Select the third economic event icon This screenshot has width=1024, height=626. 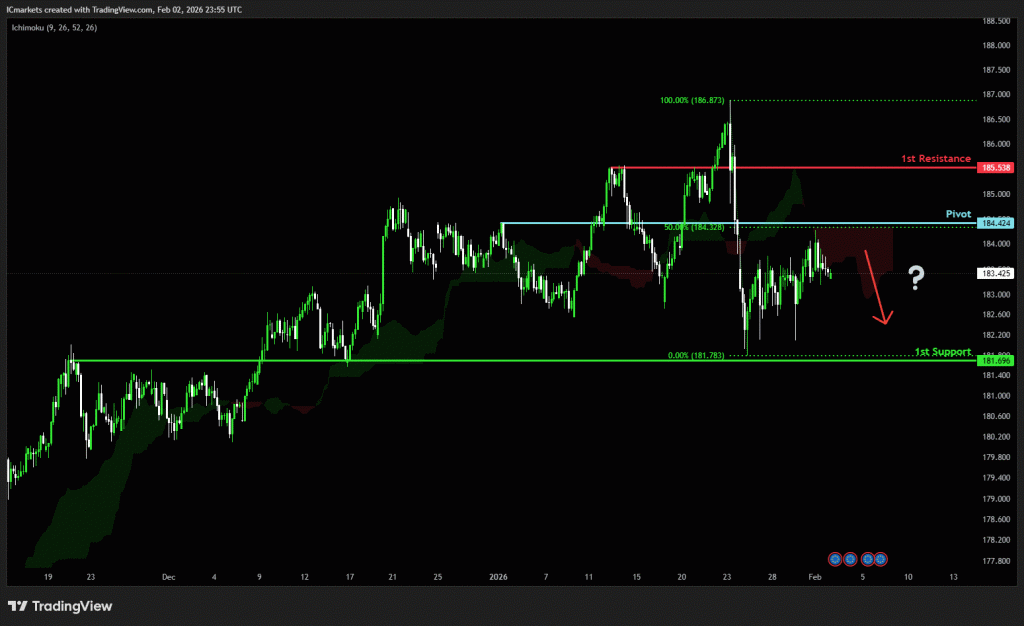click(x=868, y=558)
